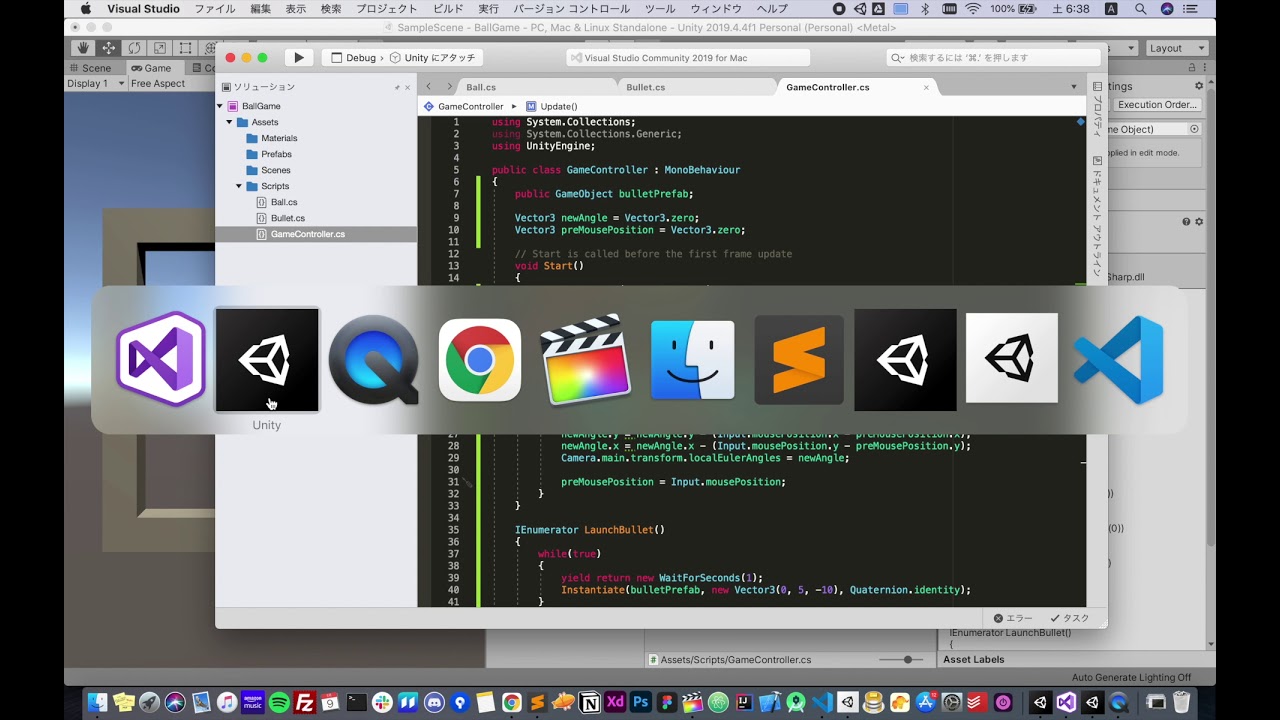Select Sublime Text in app switcher
1280x720 pixels.
799,360
